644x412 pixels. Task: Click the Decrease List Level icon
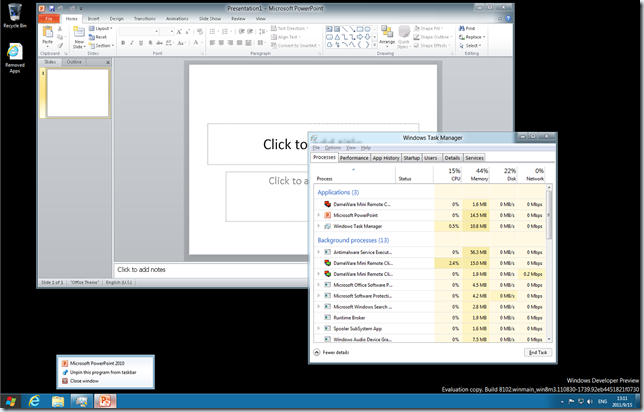(x=242, y=32)
